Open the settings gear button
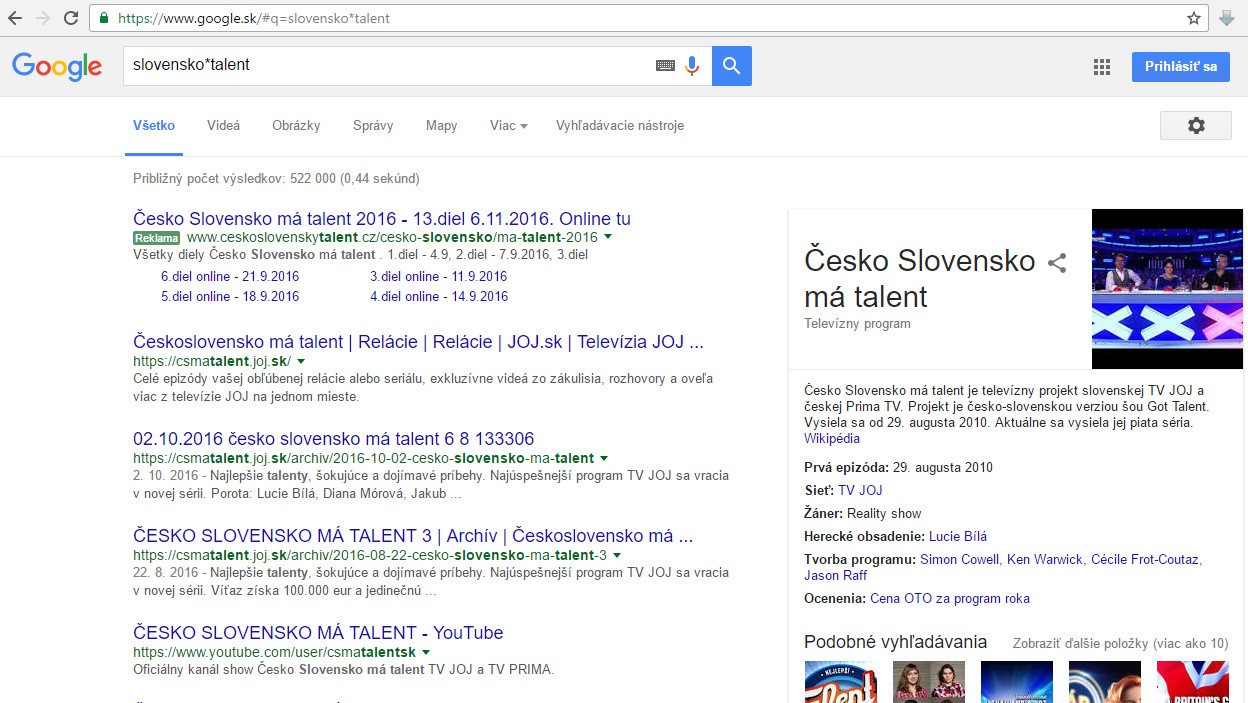Image resolution: width=1248 pixels, height=703 pixels. point(1195,126)
